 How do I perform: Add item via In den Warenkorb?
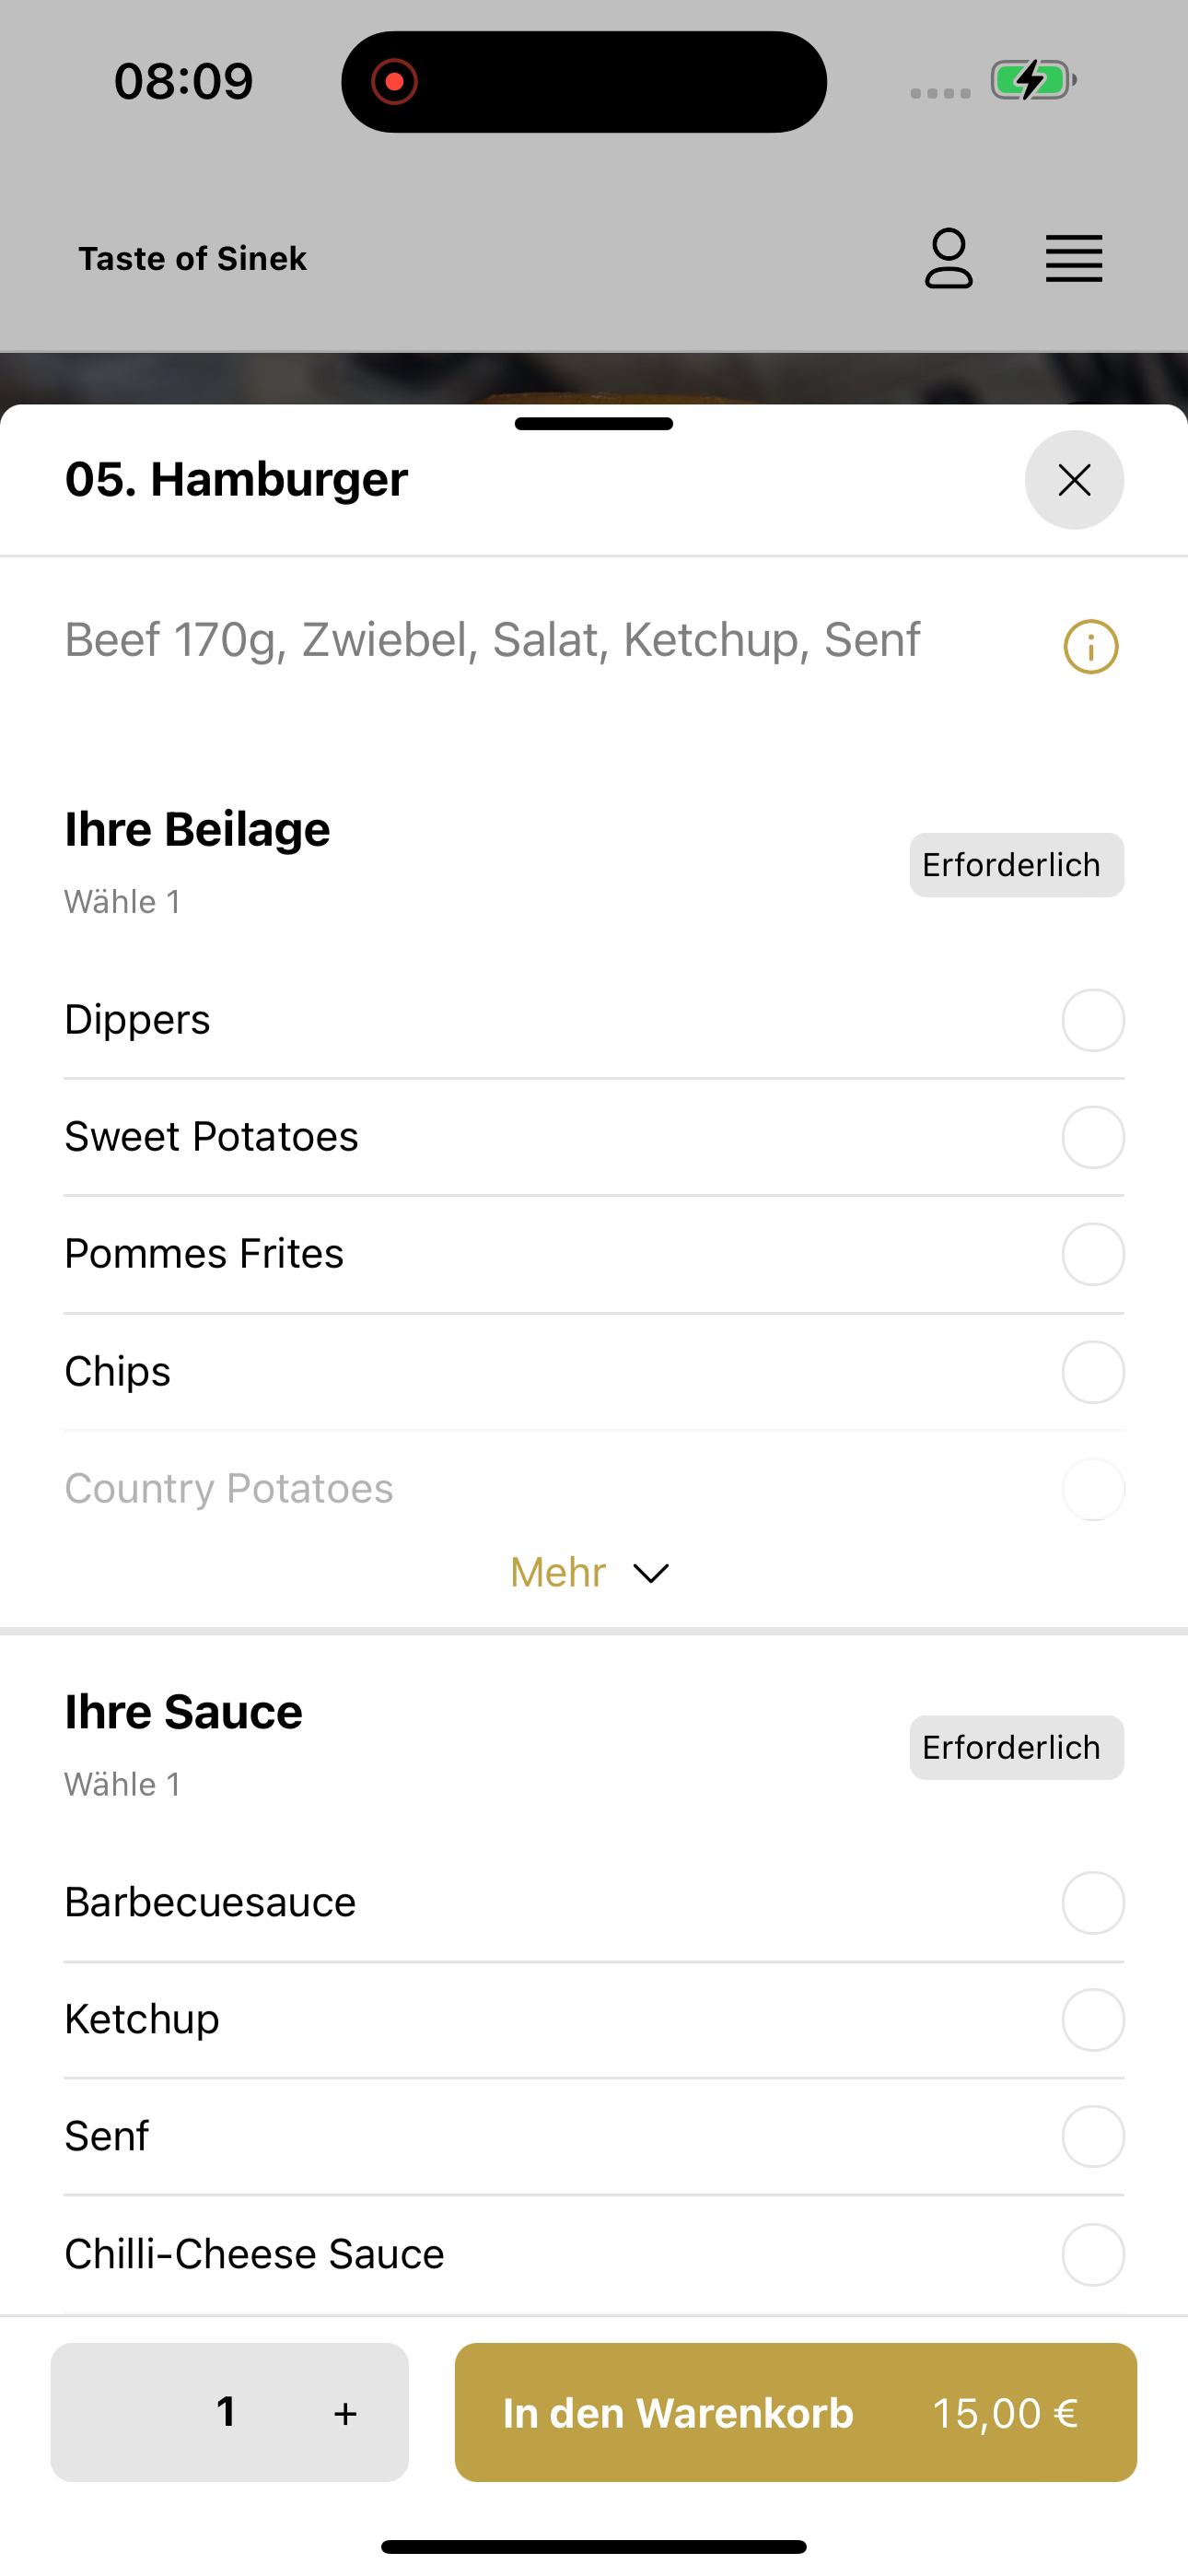pyautogui.click(x=795, y=2412)
